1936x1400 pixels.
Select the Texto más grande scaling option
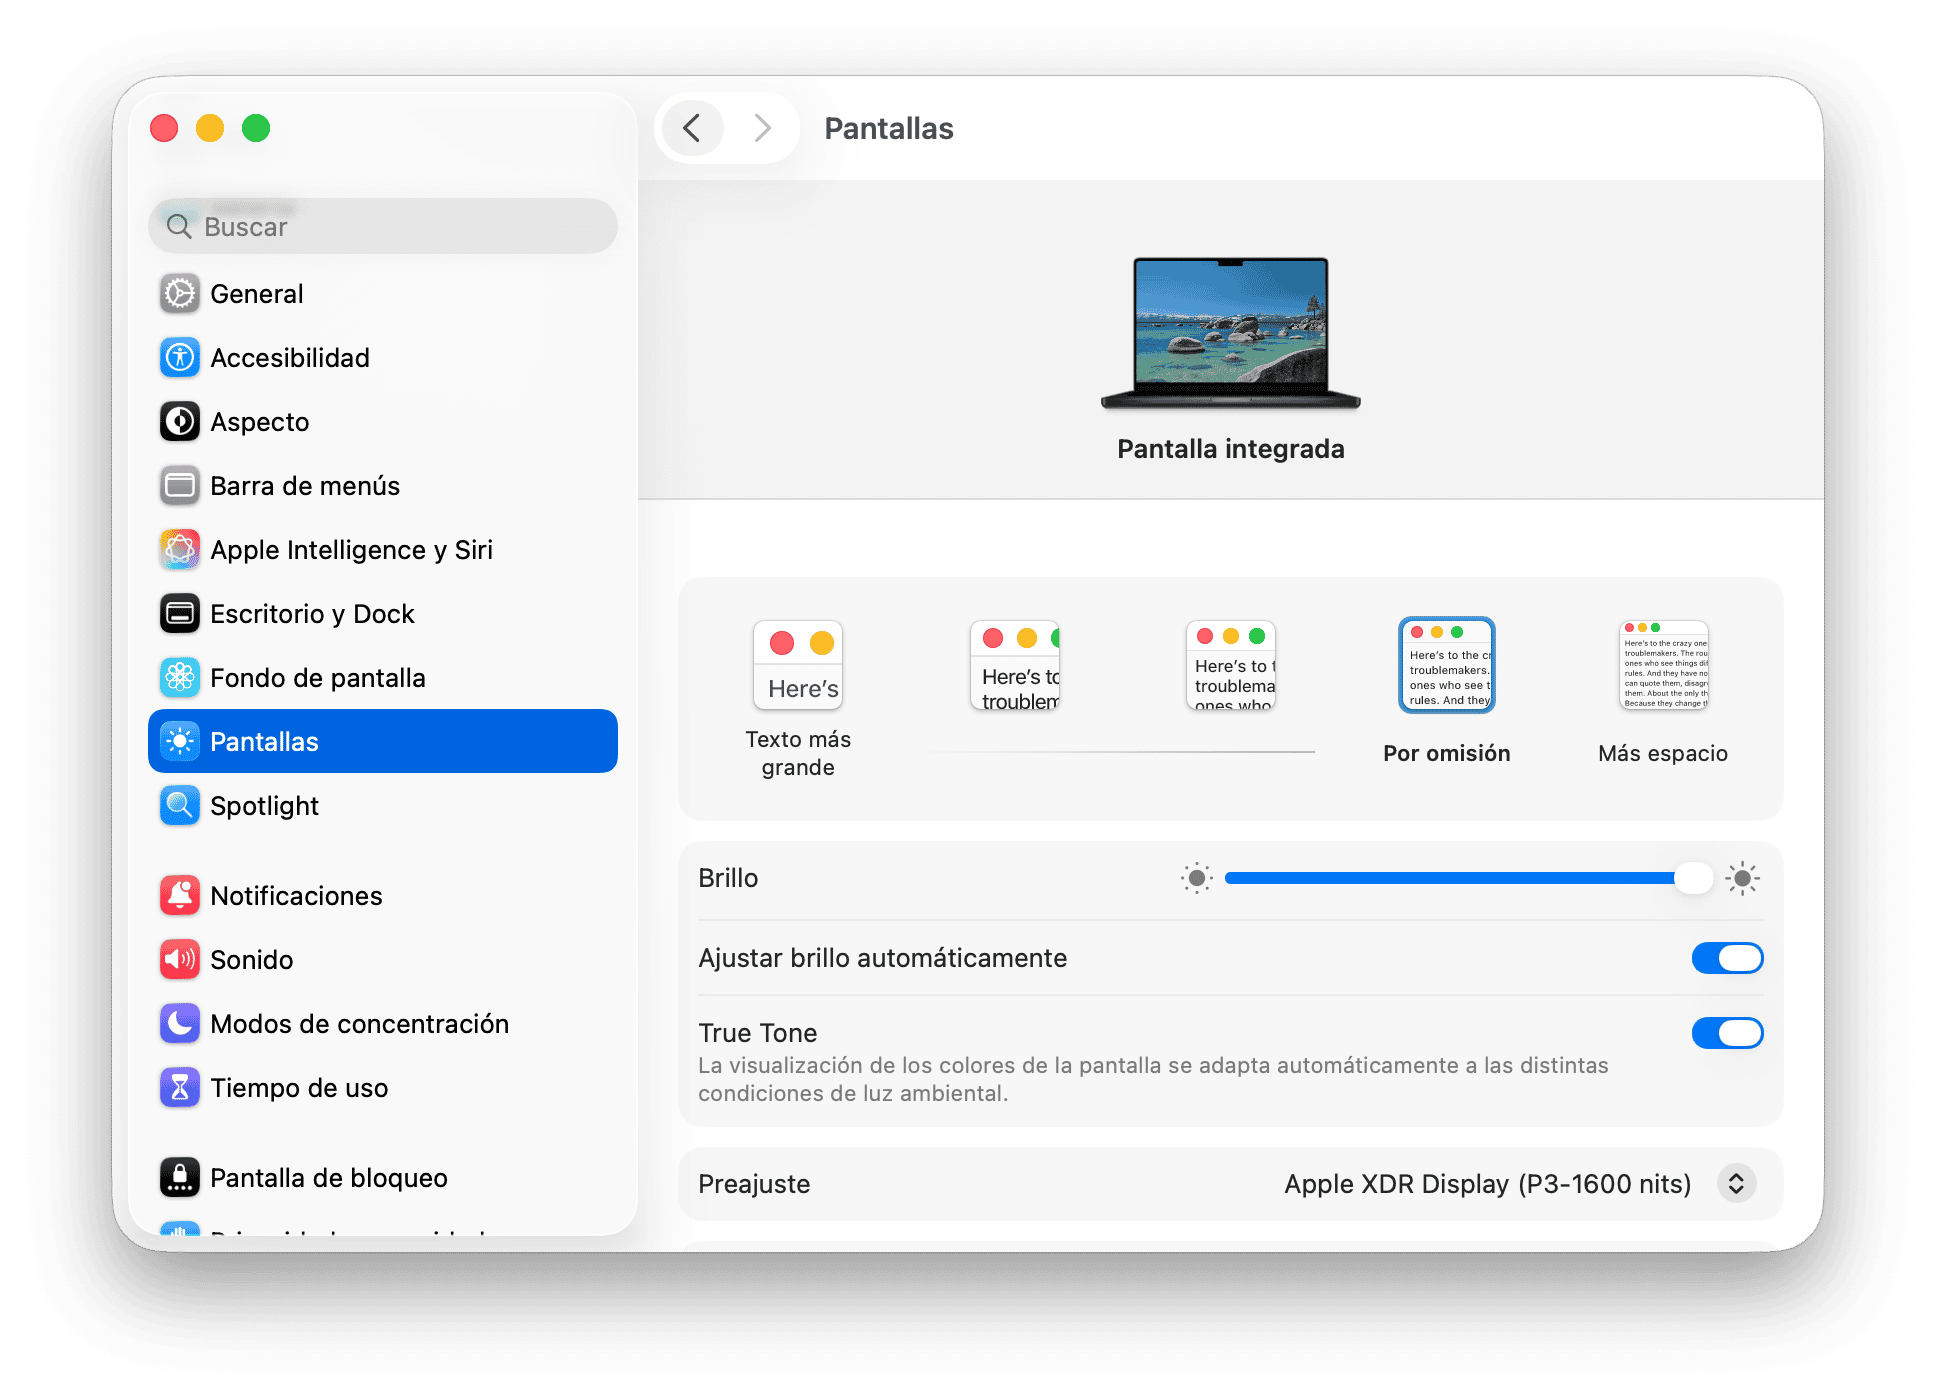pos(797,665)
